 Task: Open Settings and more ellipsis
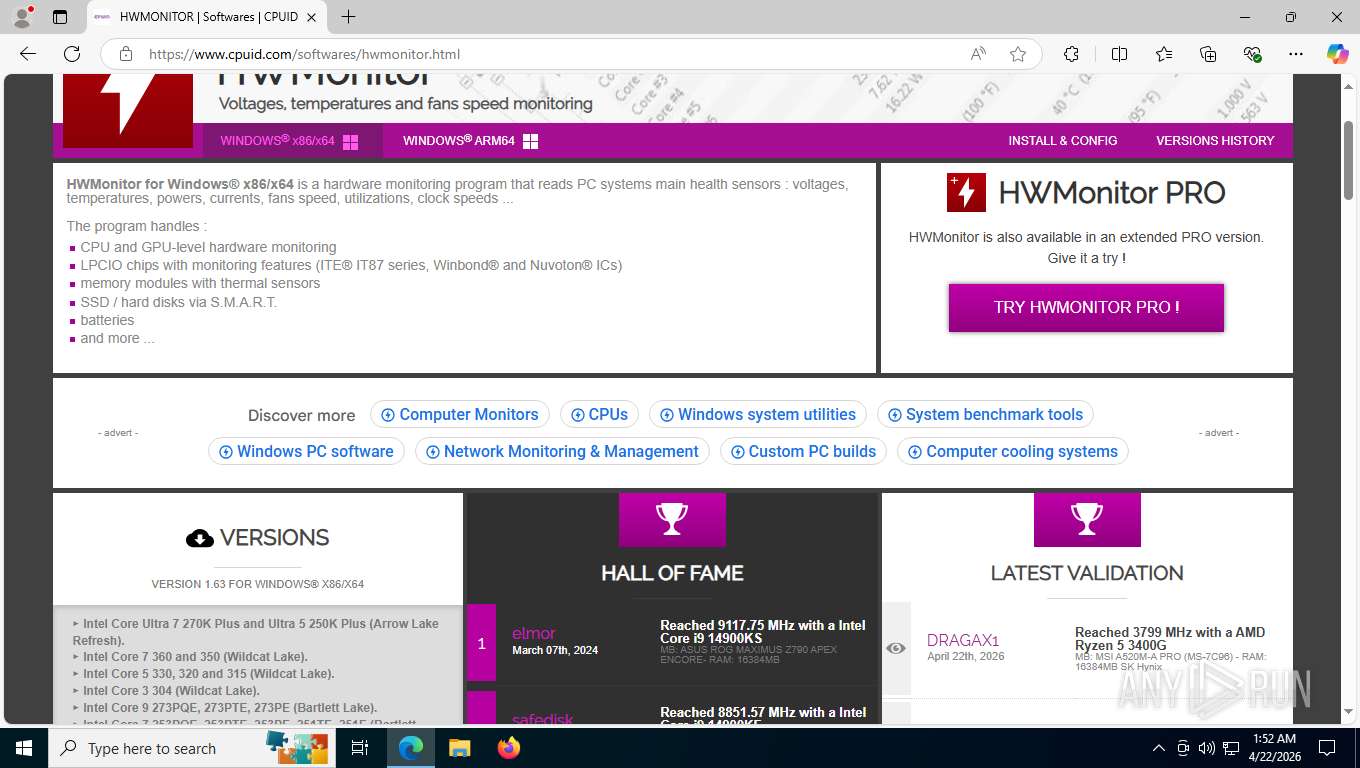[1296, 54]
